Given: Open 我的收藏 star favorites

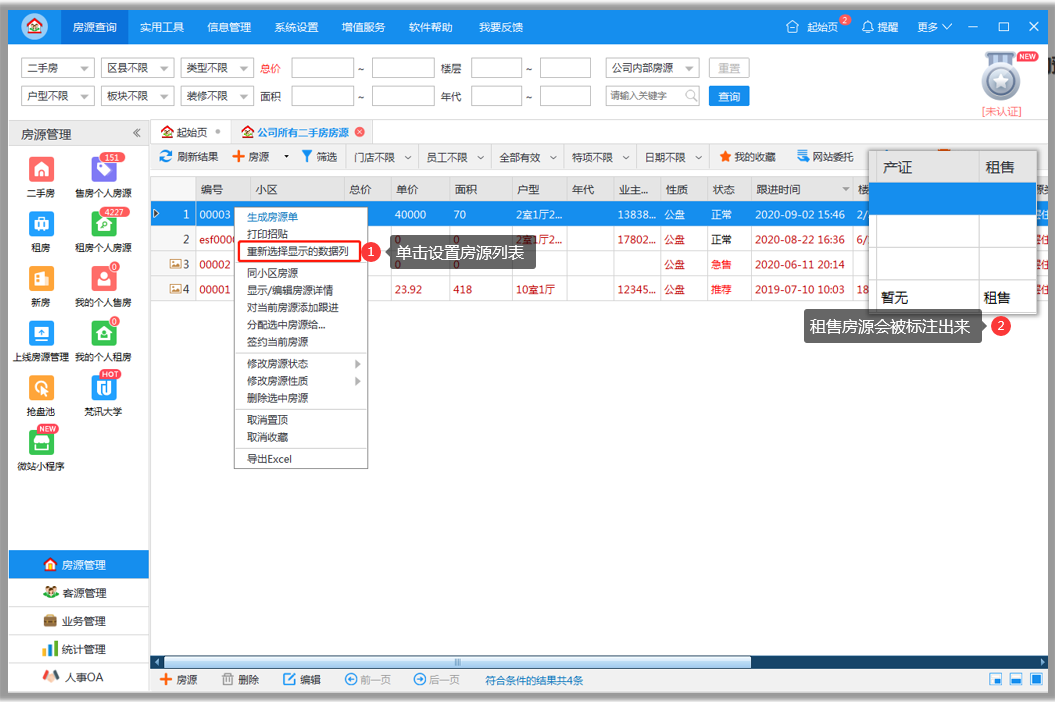Looking at the screenshot, I should [748, 157].
